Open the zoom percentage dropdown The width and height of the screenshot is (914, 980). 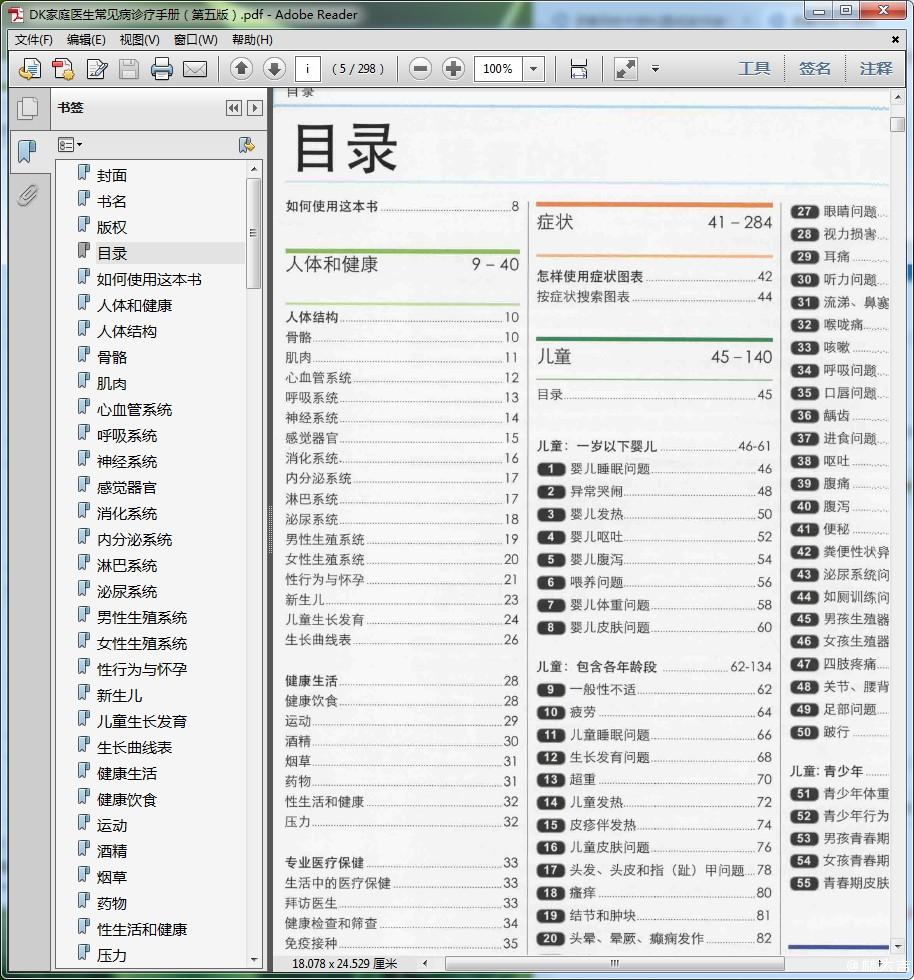(x=533, y=69)
